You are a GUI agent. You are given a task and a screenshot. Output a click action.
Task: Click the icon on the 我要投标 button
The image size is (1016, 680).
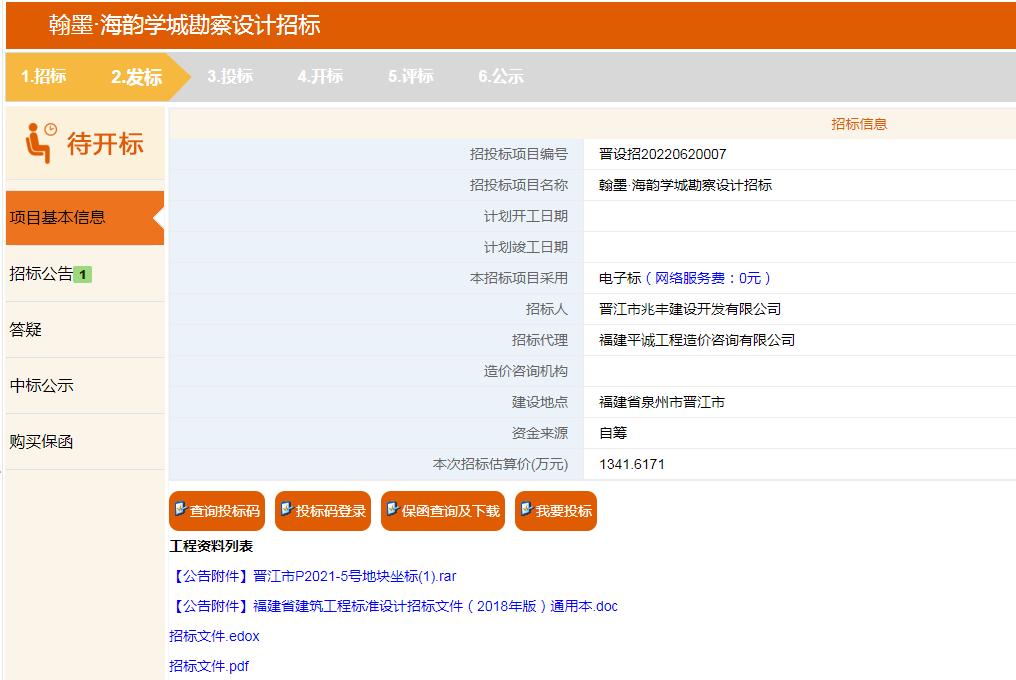526,510
